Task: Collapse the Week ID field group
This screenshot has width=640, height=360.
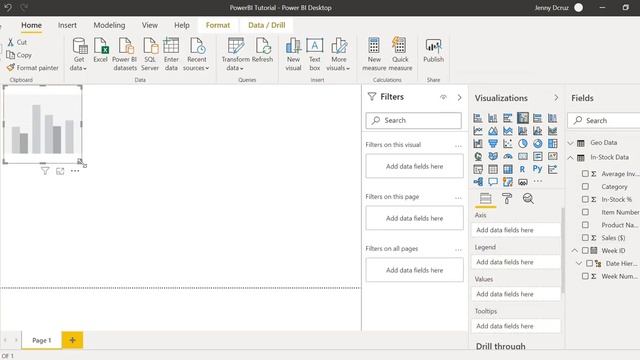Action: (575, 250)
